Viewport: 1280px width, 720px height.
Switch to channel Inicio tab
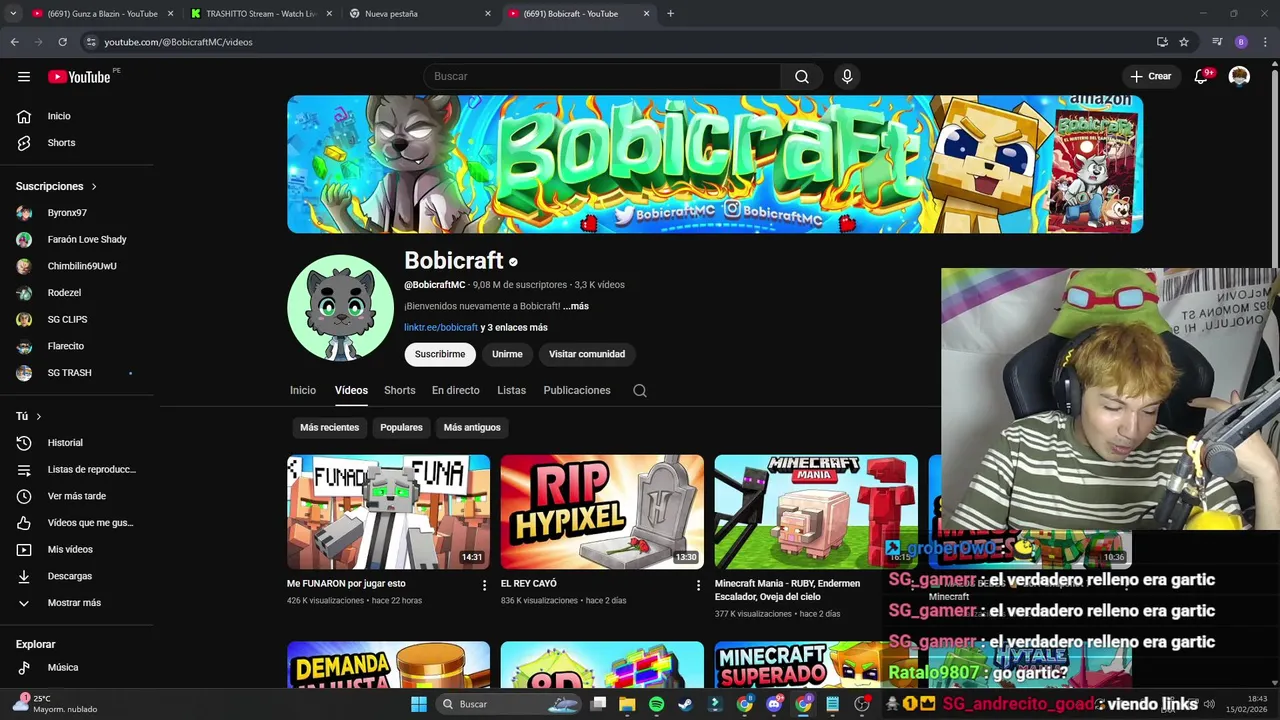303,391
